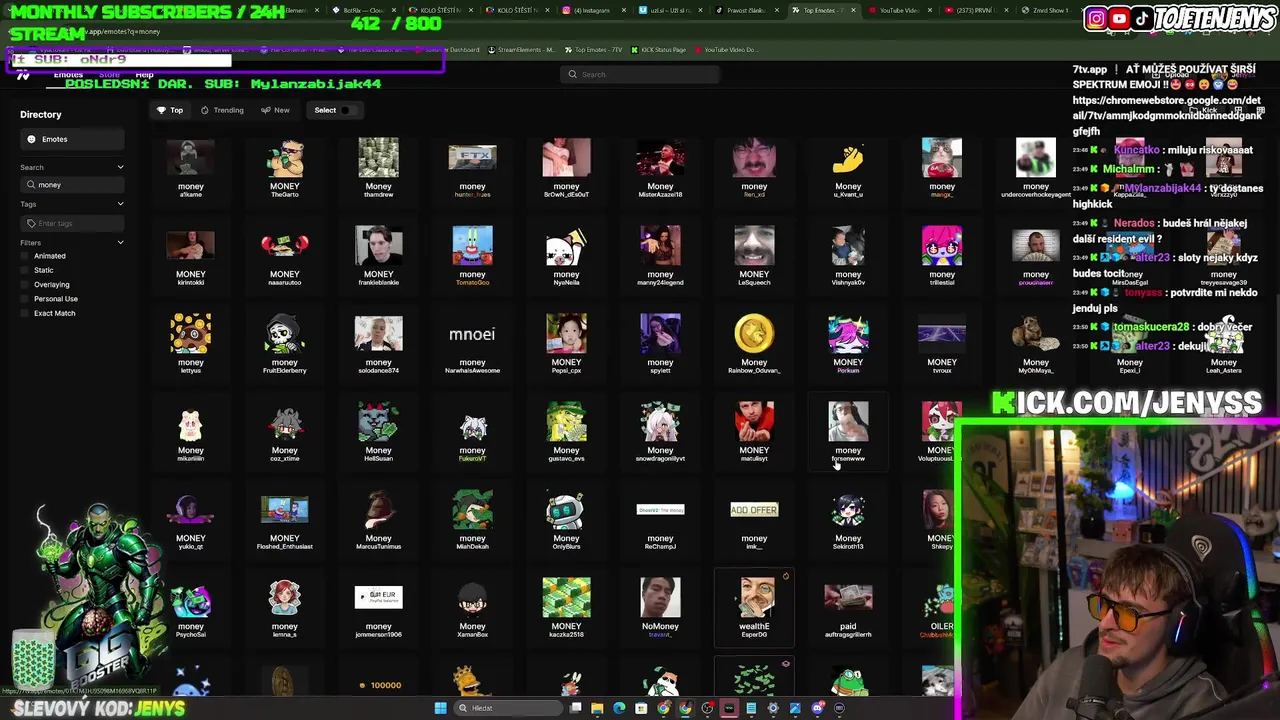
Task: Switch to the New sorting tab
Action: point(275,110)
